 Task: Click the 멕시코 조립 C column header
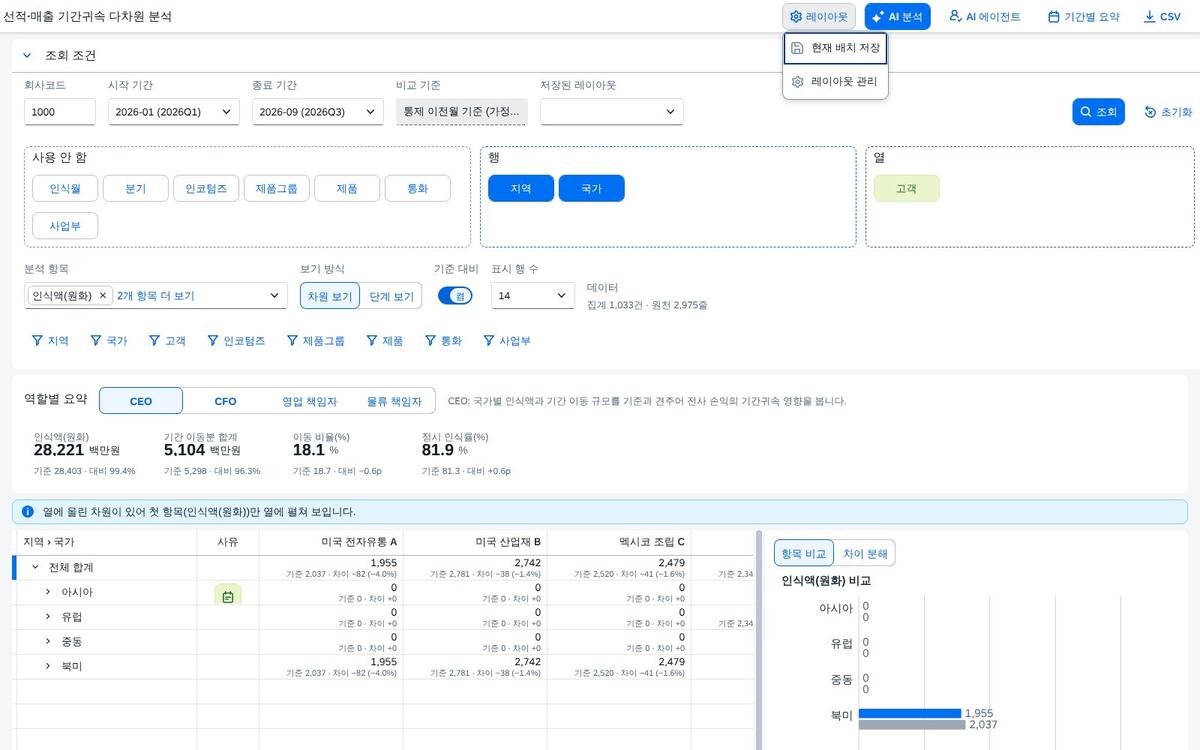[x=618, y=542]
